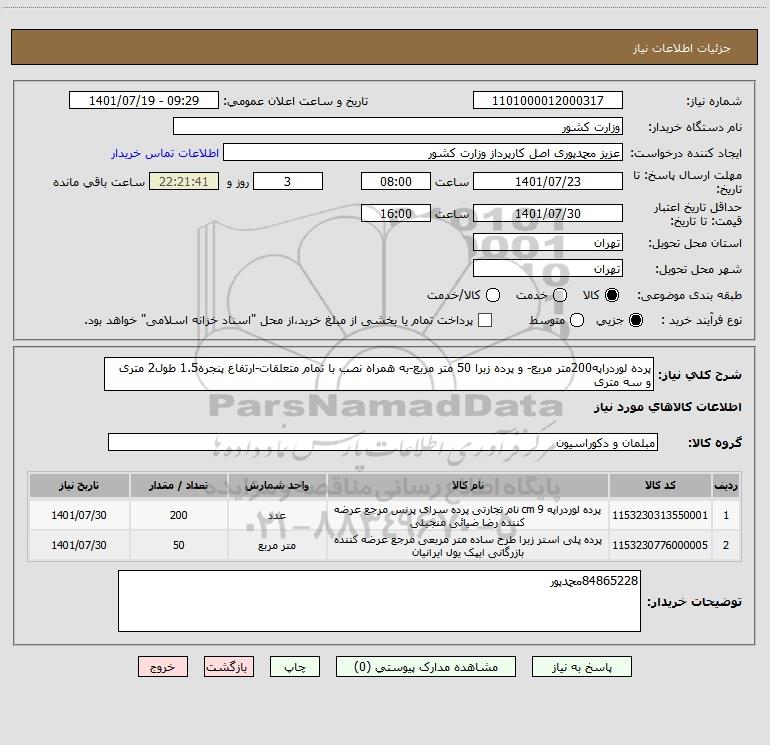Click the شرح کلی نیاز description box
Viewport: 770px width, 745px height.
tap(379, 375)
